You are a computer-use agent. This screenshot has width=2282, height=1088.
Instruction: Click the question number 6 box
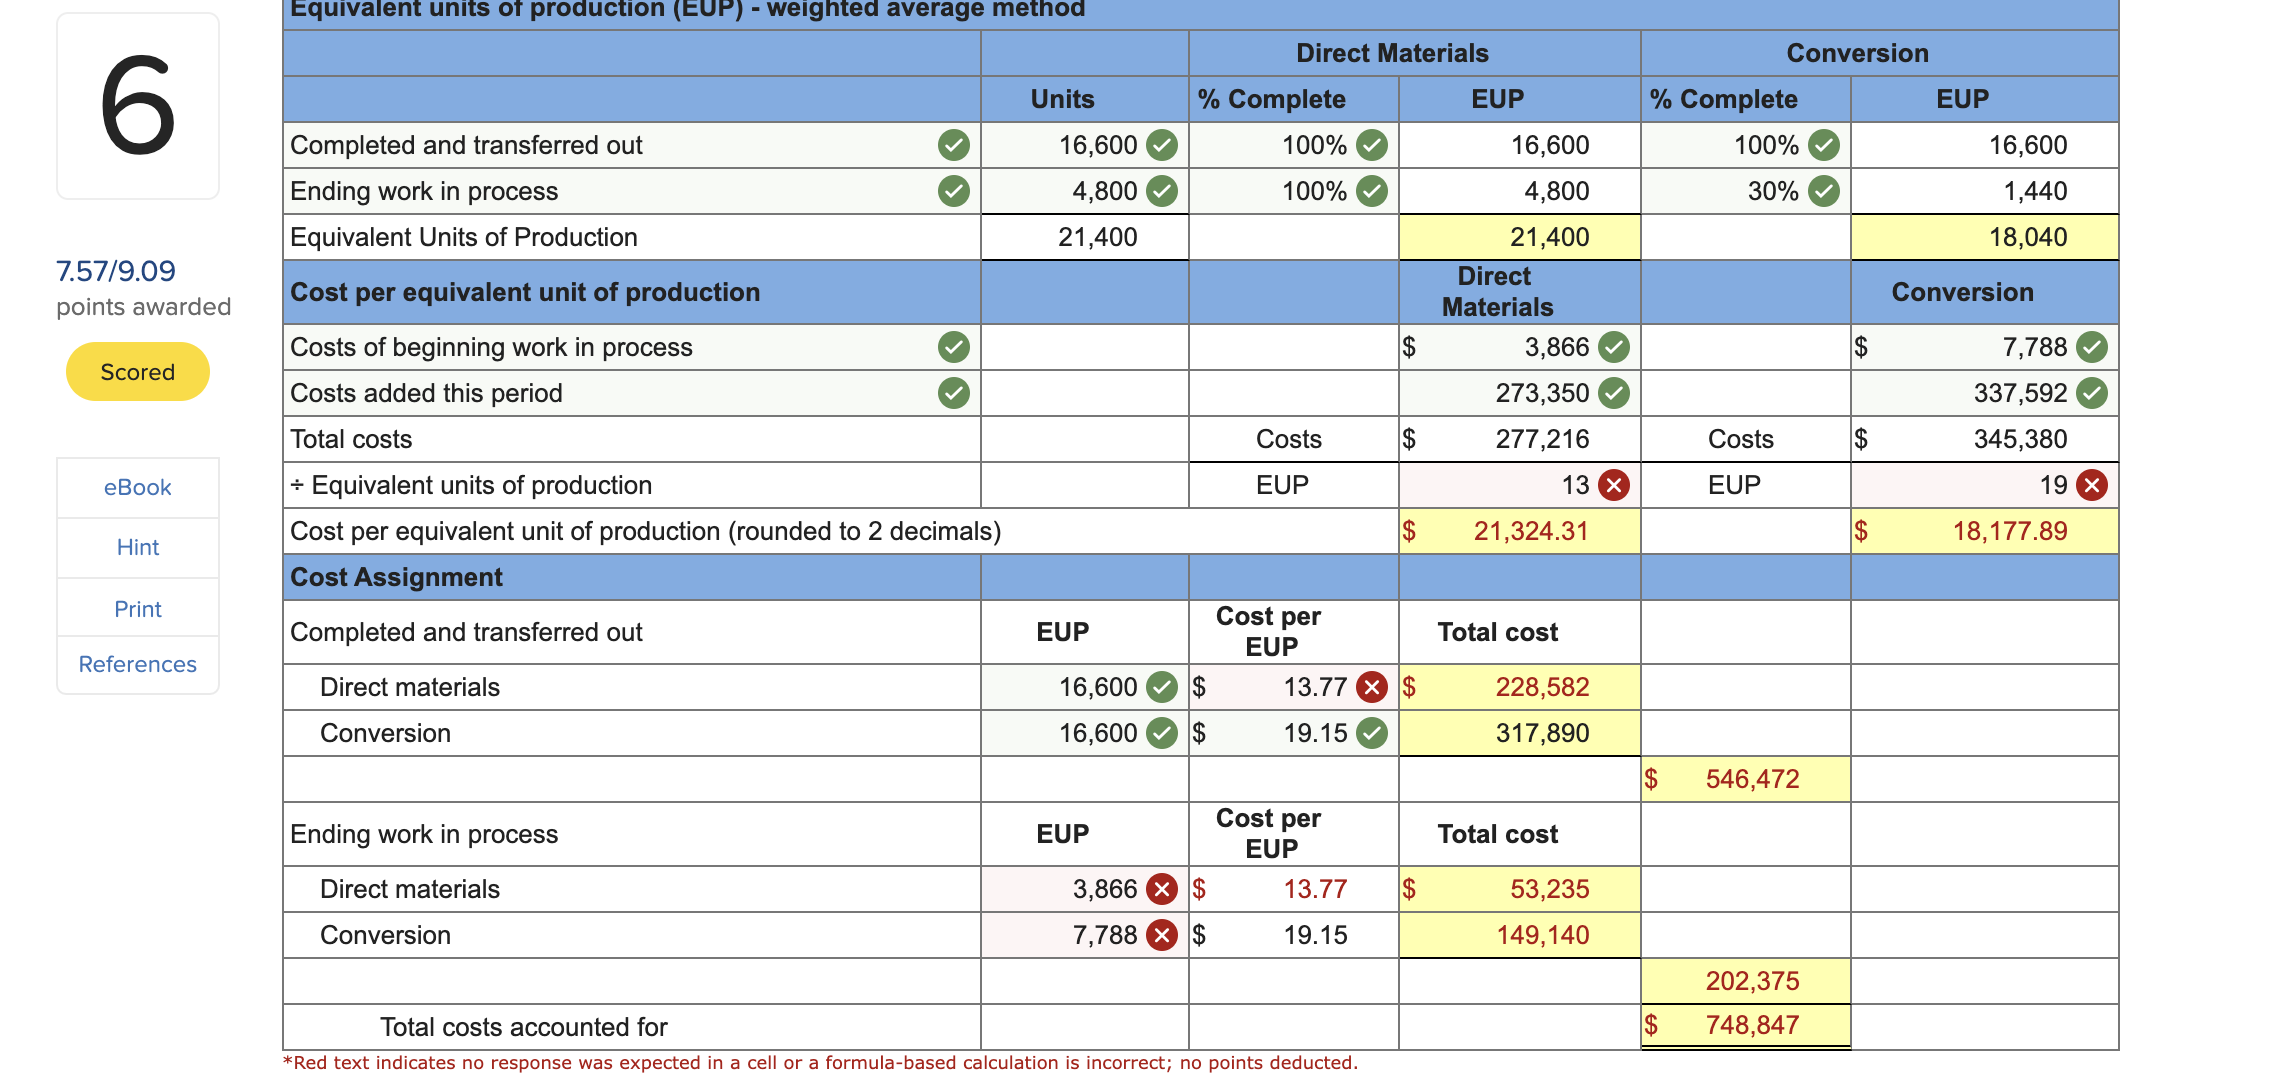point(137,105)
